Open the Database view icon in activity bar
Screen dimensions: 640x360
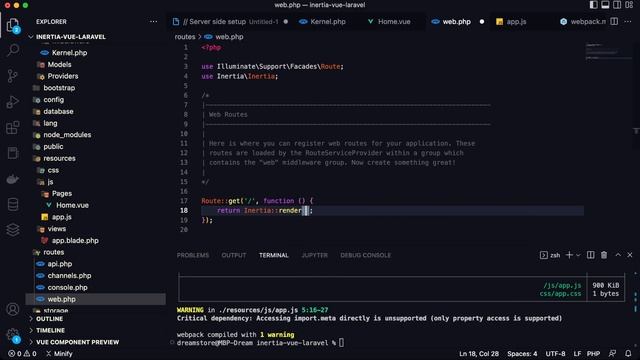(13, 204)
